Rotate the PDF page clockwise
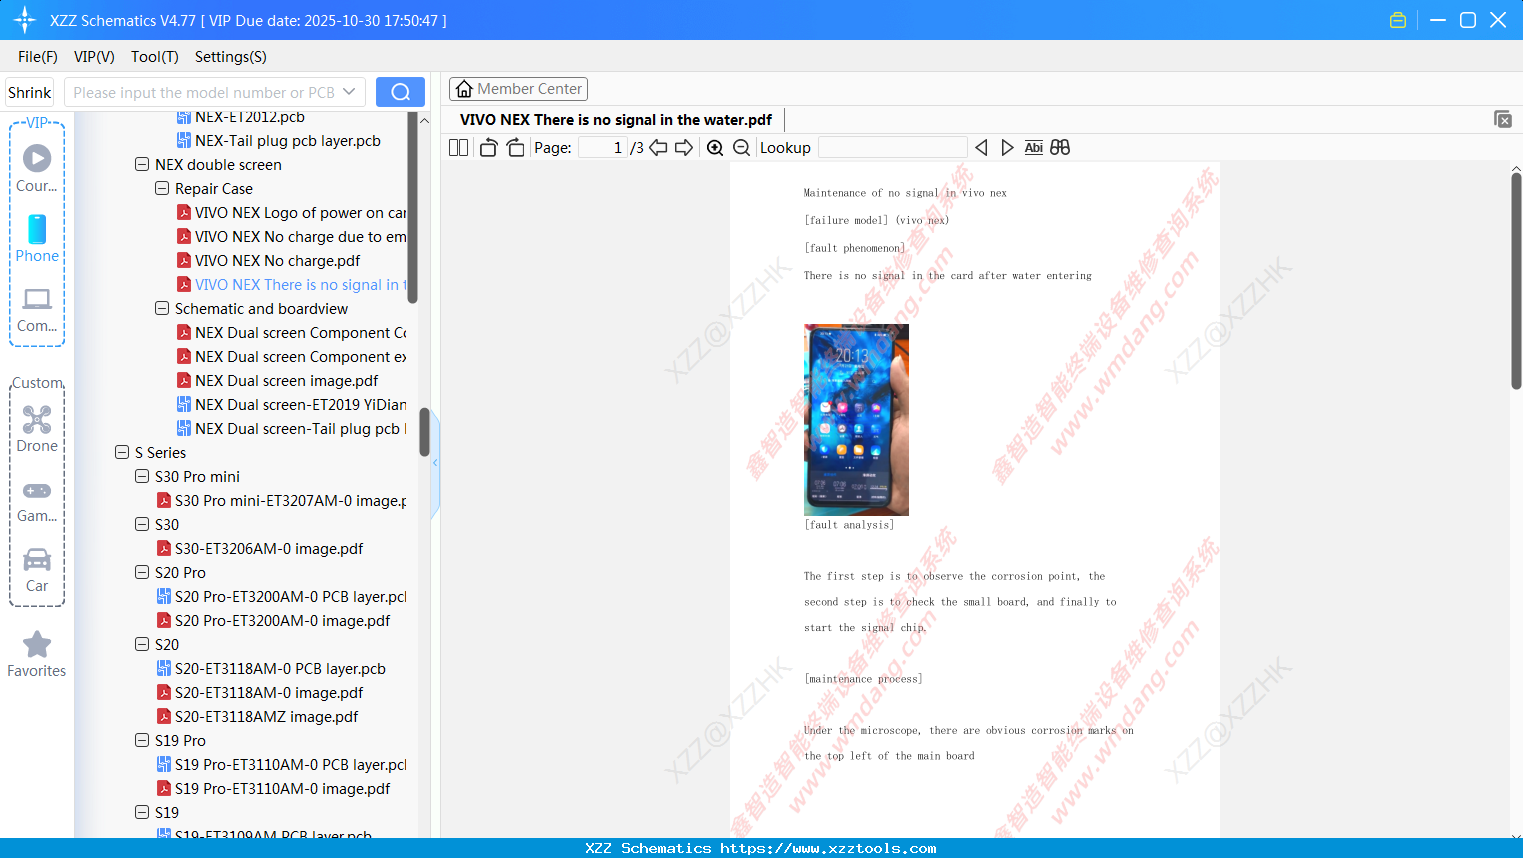Screen dimensions: 1523x858 515,148
